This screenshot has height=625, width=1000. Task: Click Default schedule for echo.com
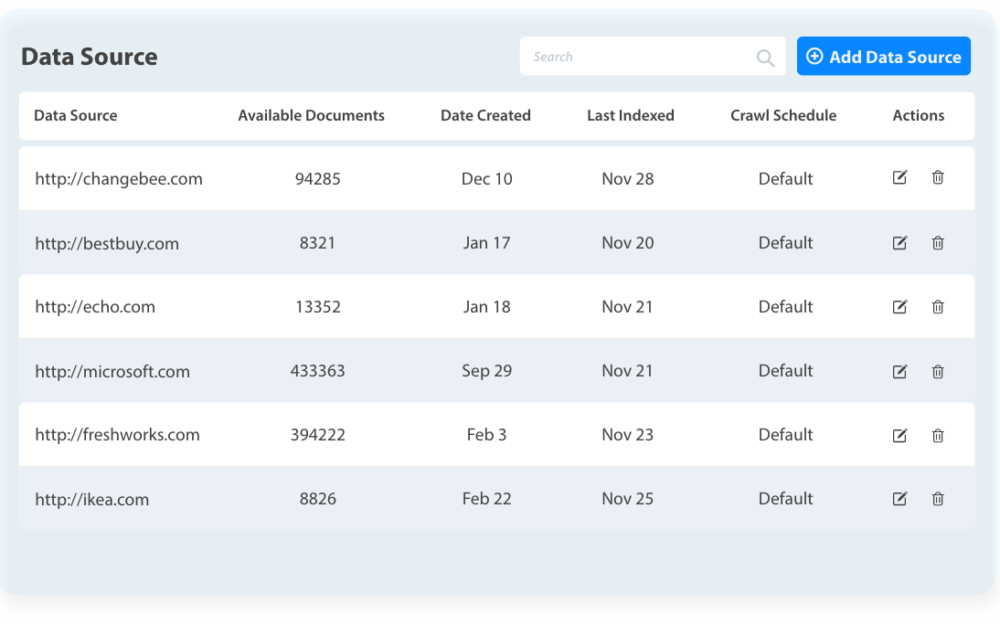(x=785, y=307)
